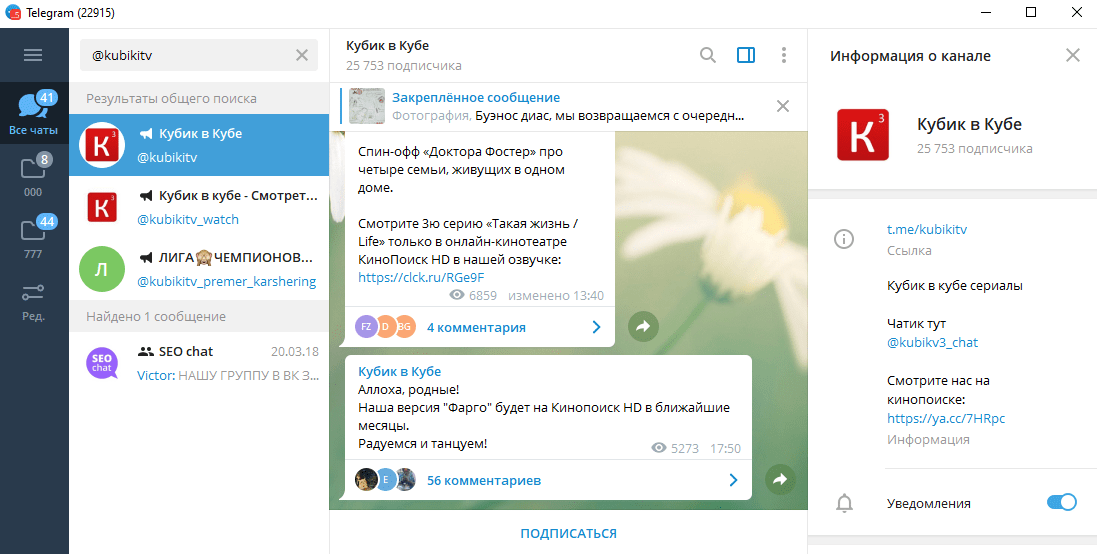Clear the @kubikitv search field
Screen dimensions: 1097x554
pyautogui.click(x=302, y=55)
